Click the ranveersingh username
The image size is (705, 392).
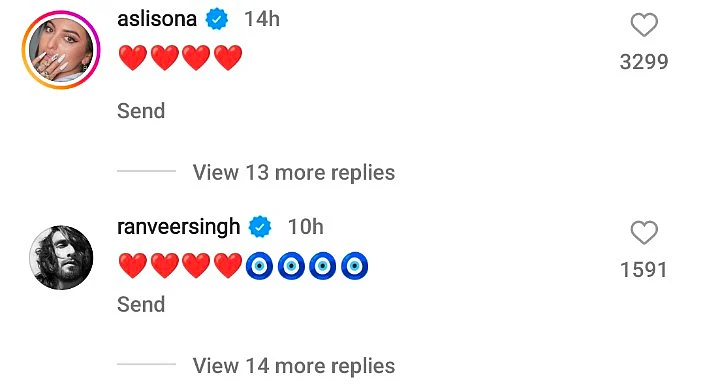178,227
